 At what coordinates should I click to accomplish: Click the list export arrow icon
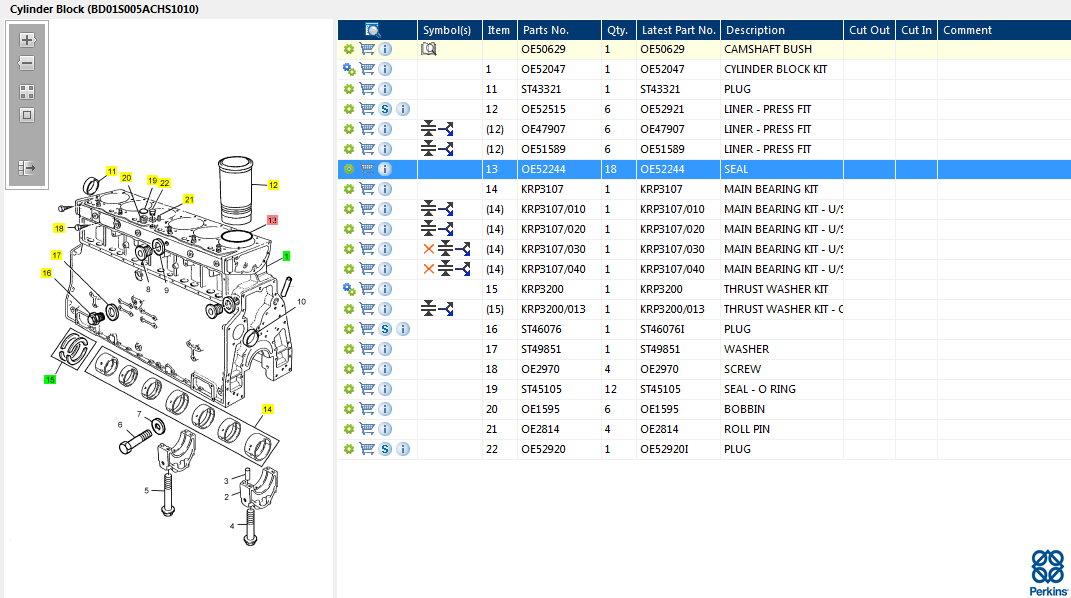pos(27,167)
